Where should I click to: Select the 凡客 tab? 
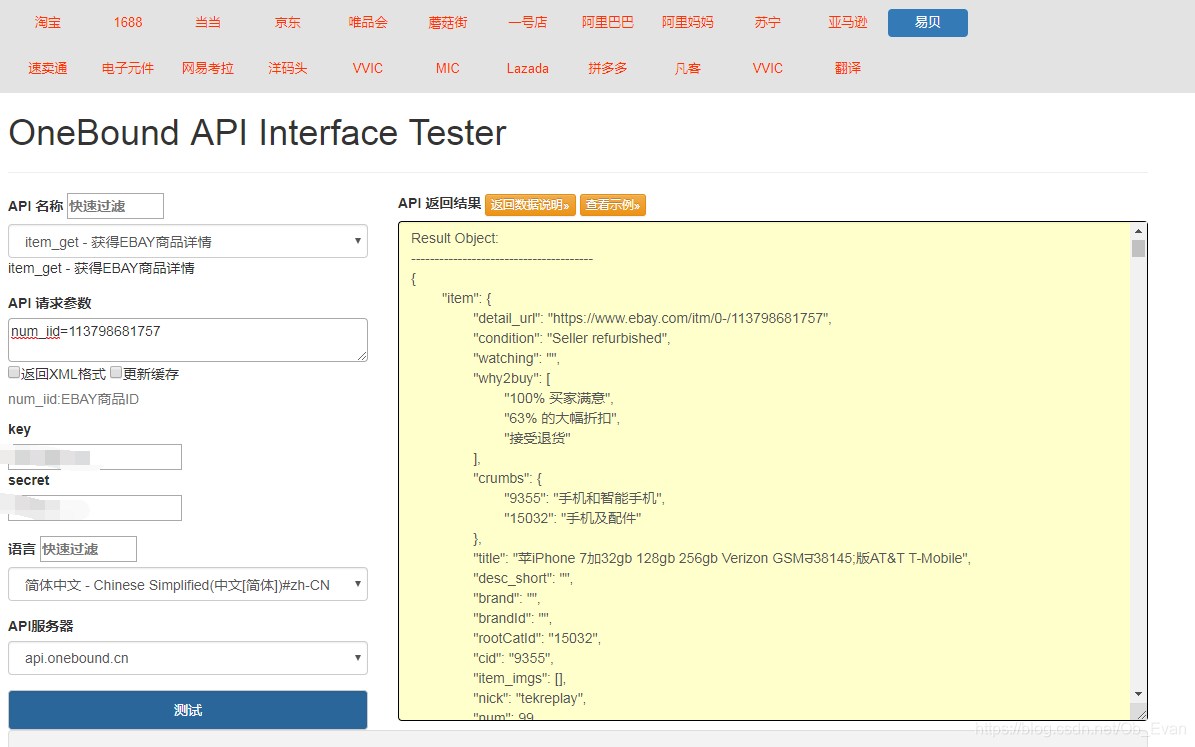687,69
